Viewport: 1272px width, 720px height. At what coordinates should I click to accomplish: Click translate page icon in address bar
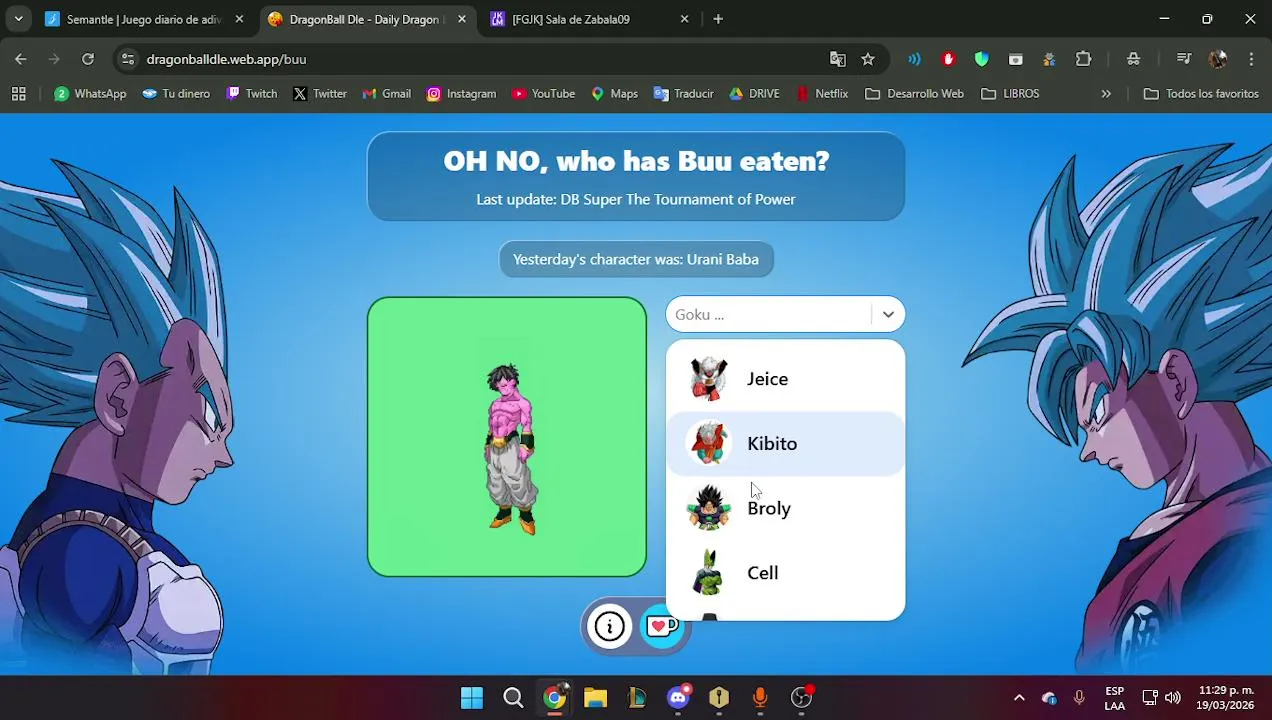pyautogui.click(x=838, y=59)
